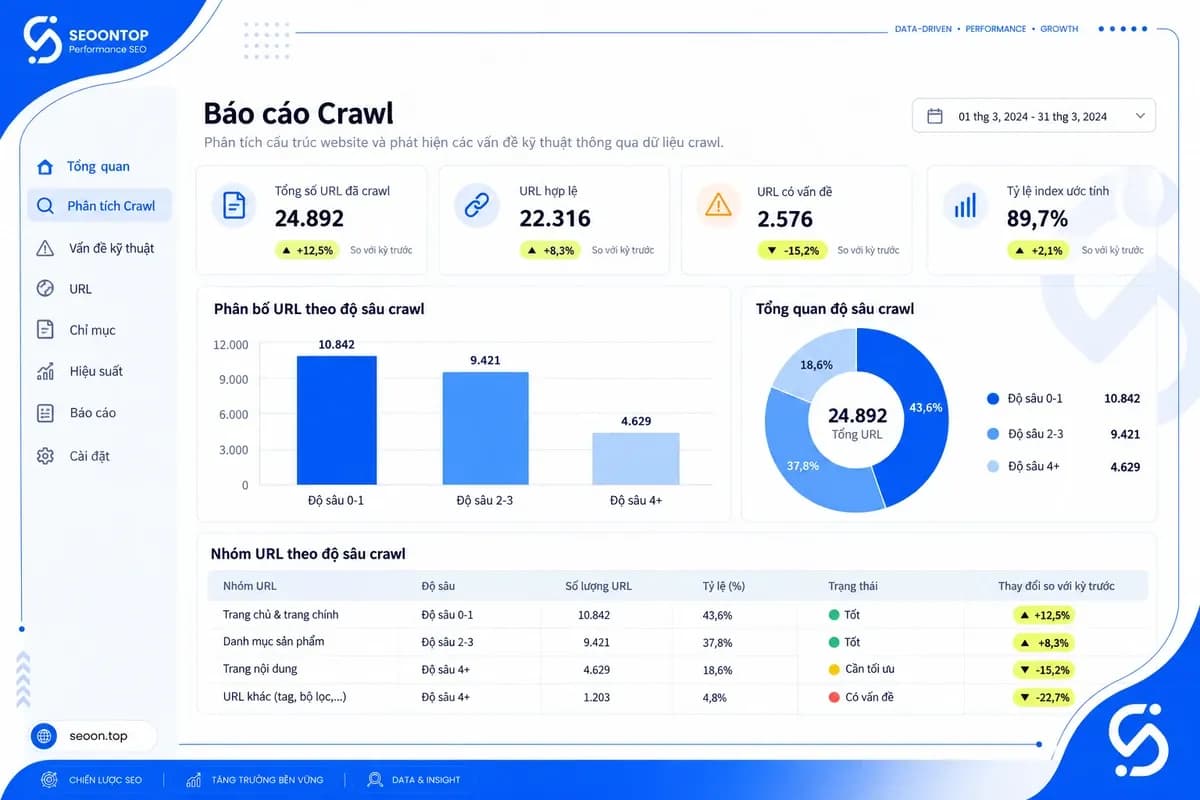Screen dimensions: 1200x800
Task: Click the Thay đổi so với kỳ trước header
Action: click(x=1056, y=586)
